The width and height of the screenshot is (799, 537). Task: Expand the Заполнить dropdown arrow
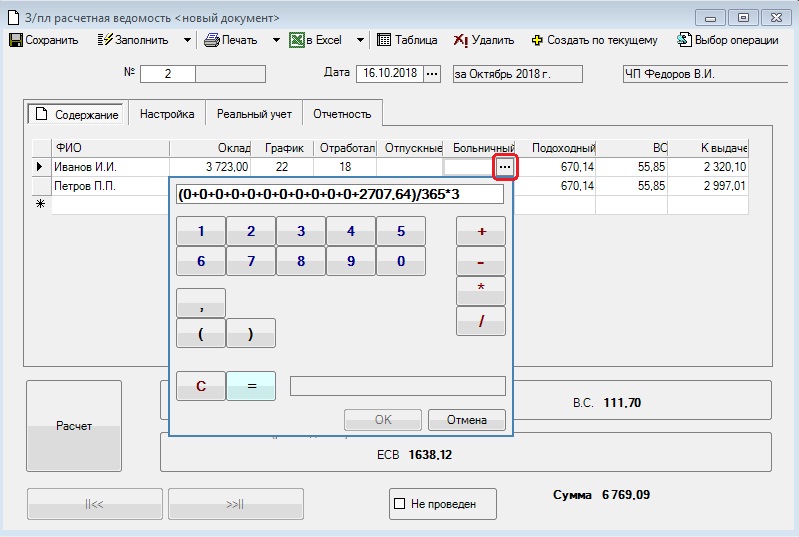point(187,40)
